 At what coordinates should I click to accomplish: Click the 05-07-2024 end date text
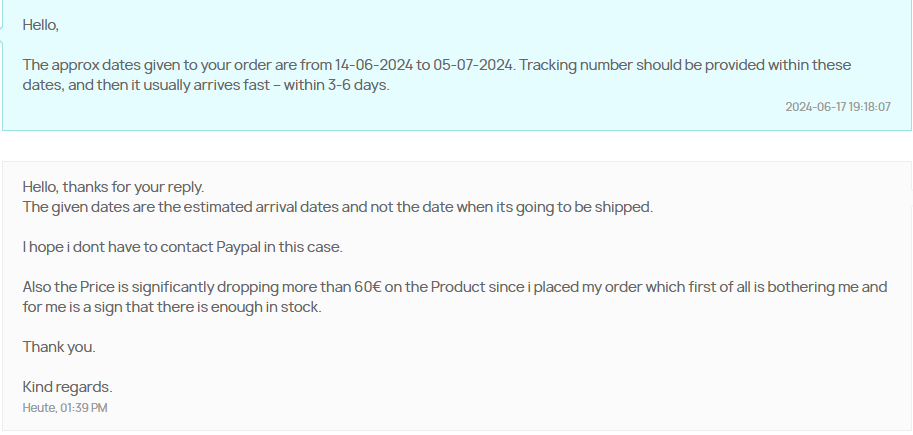point(469,65)
